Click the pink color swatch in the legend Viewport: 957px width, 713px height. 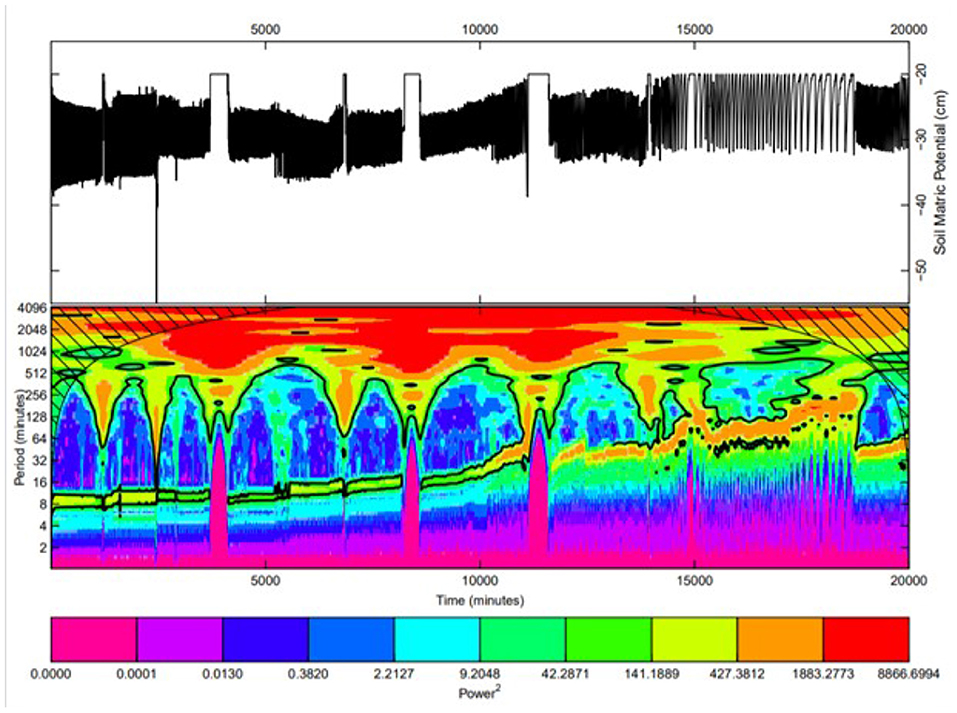[x=94, y=639]
